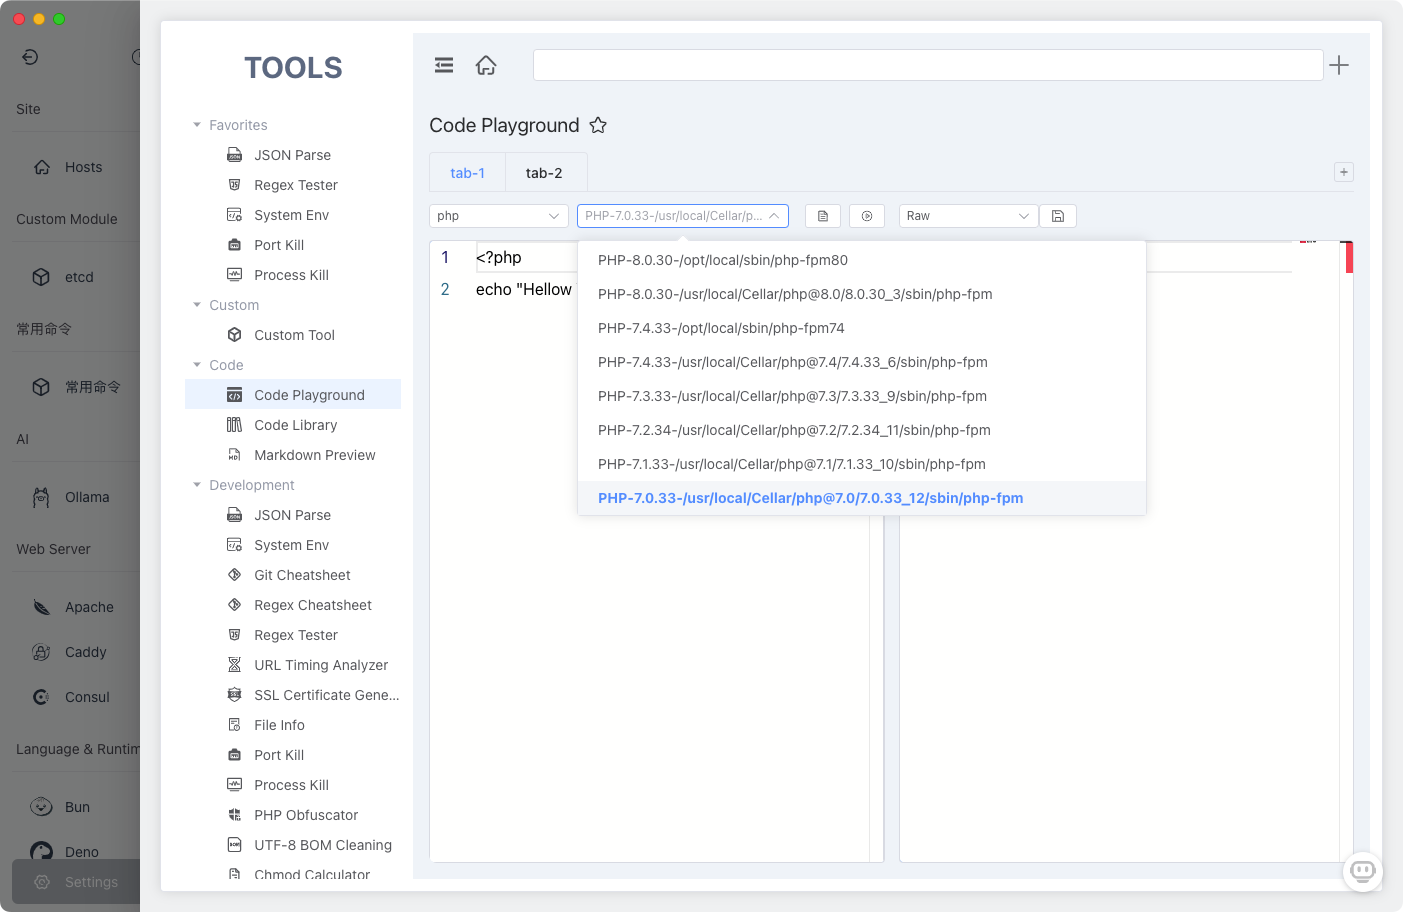The image size is (1403, 912).
Task: Click the SSL Certificate Generator icon
Action: click(x=234, y=695)
